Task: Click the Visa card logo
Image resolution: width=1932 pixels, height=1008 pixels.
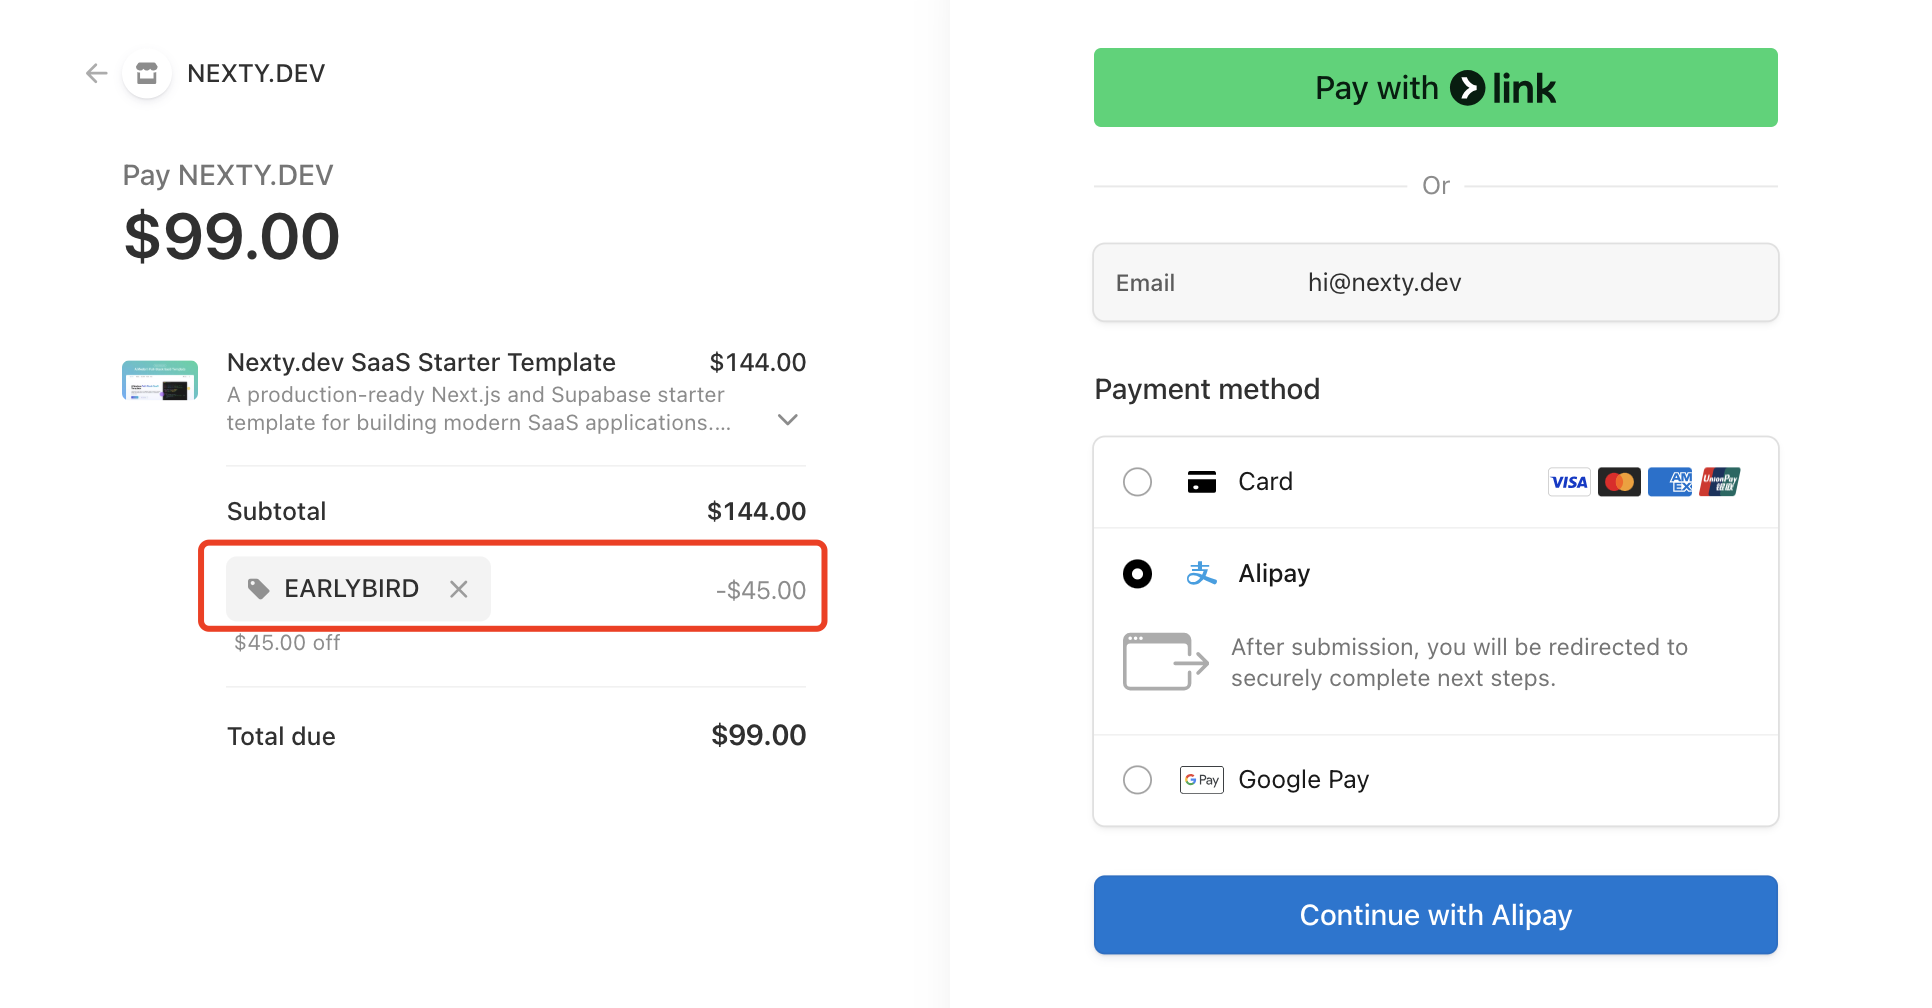Action: click(1569, 482)
